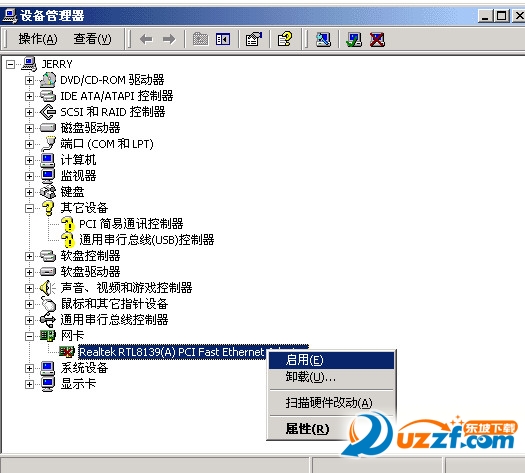Choose 卸载(U)... from context menu
Image resolution: width=525 pixels, height=473 pixels.
pyautogui.click(x=331, y=377)
